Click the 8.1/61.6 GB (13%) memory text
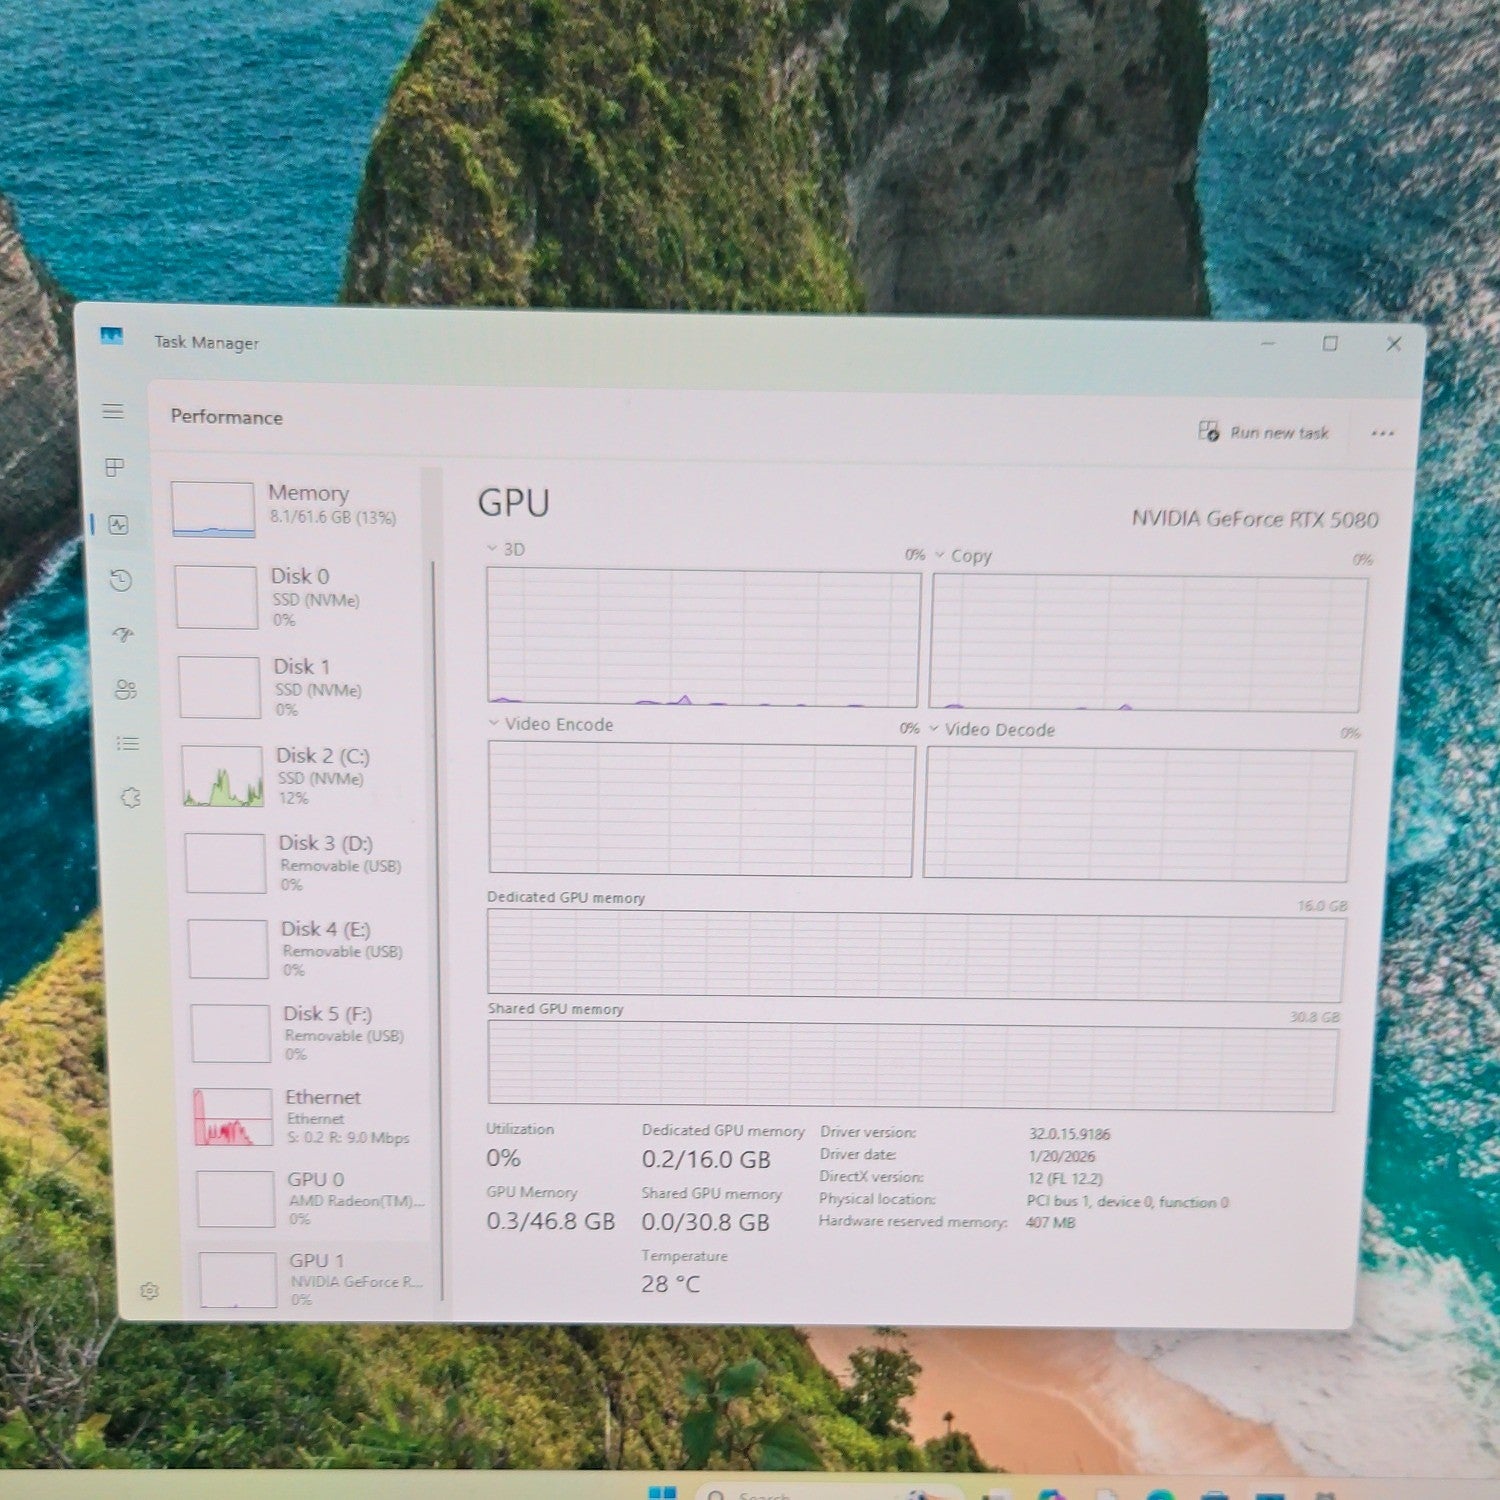Screen dimensions: 1500x1500 pyautogui.click(x=332, y=517)
